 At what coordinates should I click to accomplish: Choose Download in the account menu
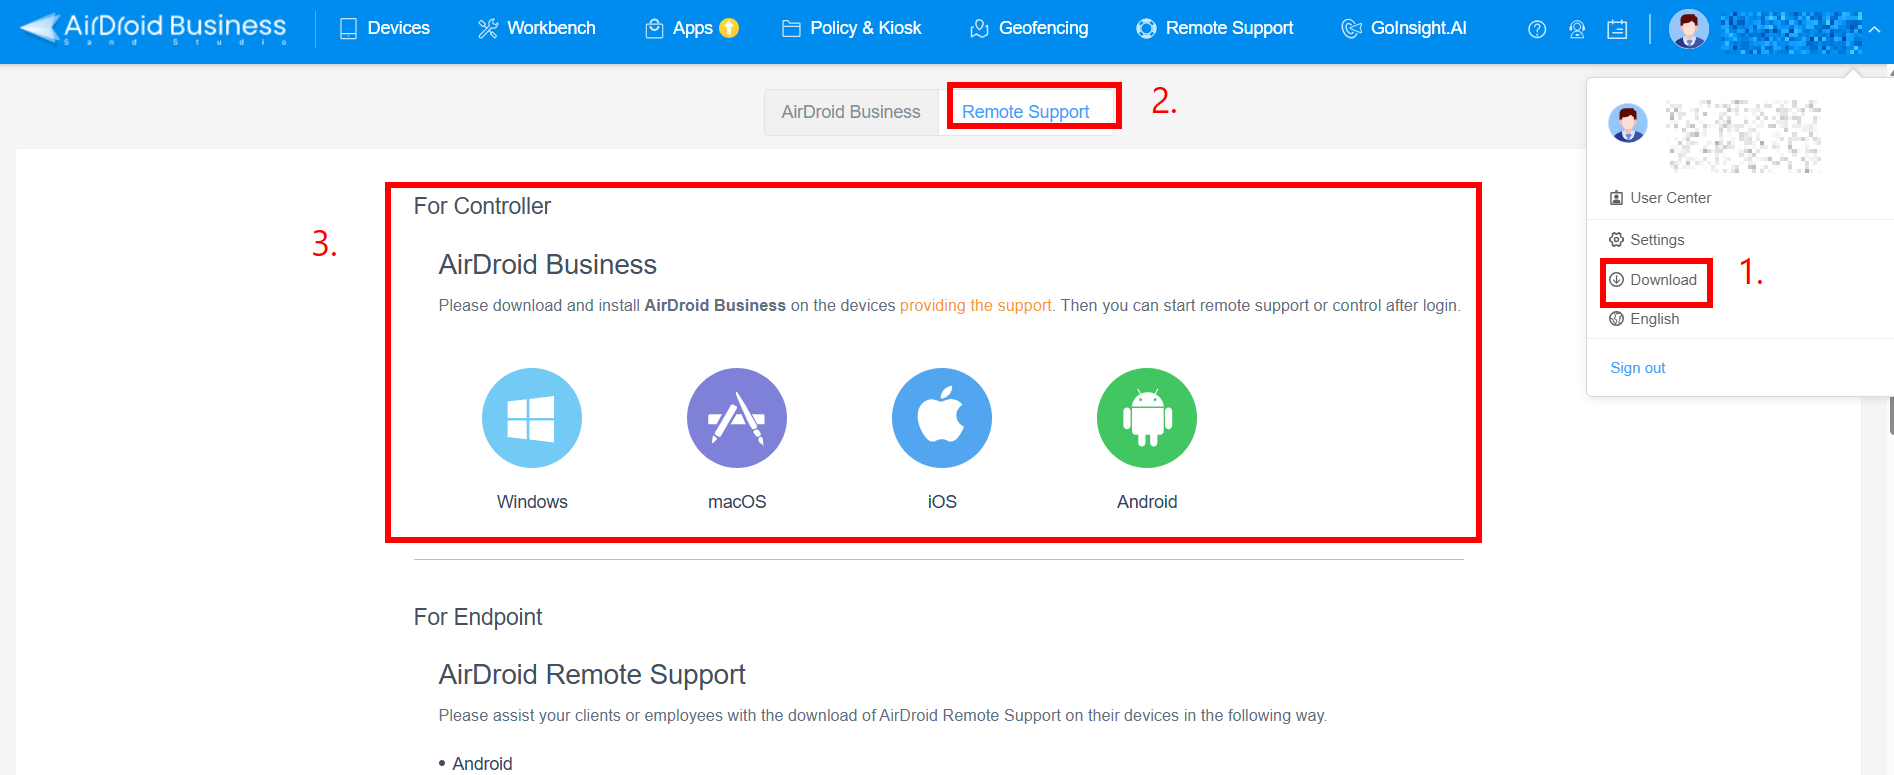coord(1653,280)
